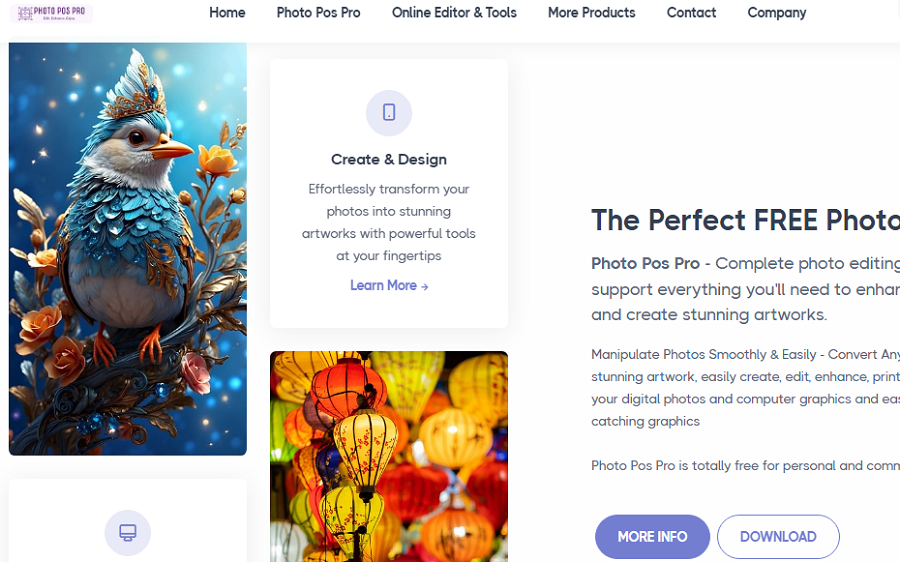This screenshot has height=562, width=900.
Task: Click the Create & Design heading
Action: tap(389, 160)
